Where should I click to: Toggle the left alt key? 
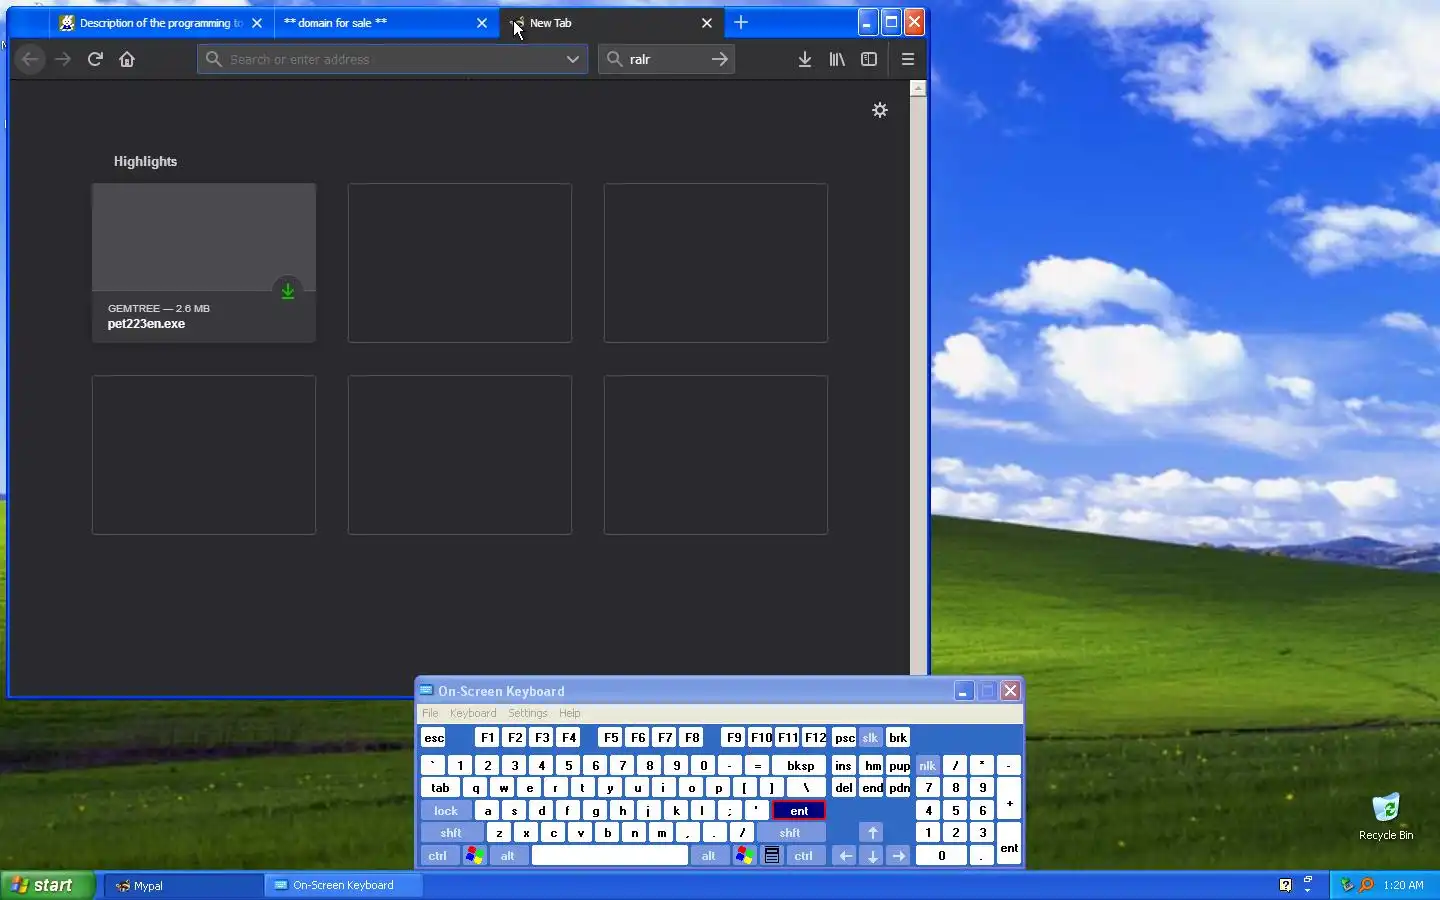(x=508, y=856)
